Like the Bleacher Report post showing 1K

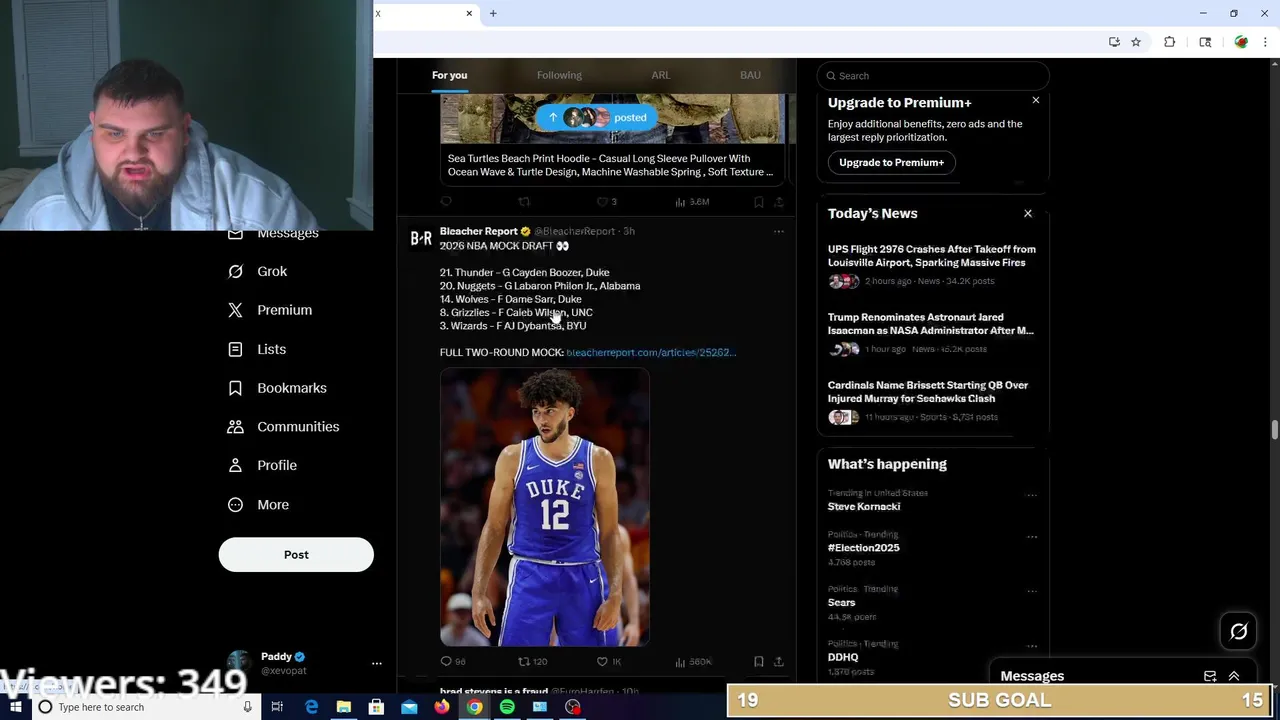[x=602, y=661]
